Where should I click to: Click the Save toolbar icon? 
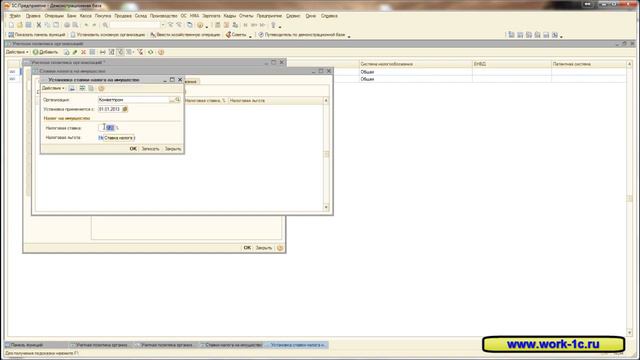[x=28, y=25]
